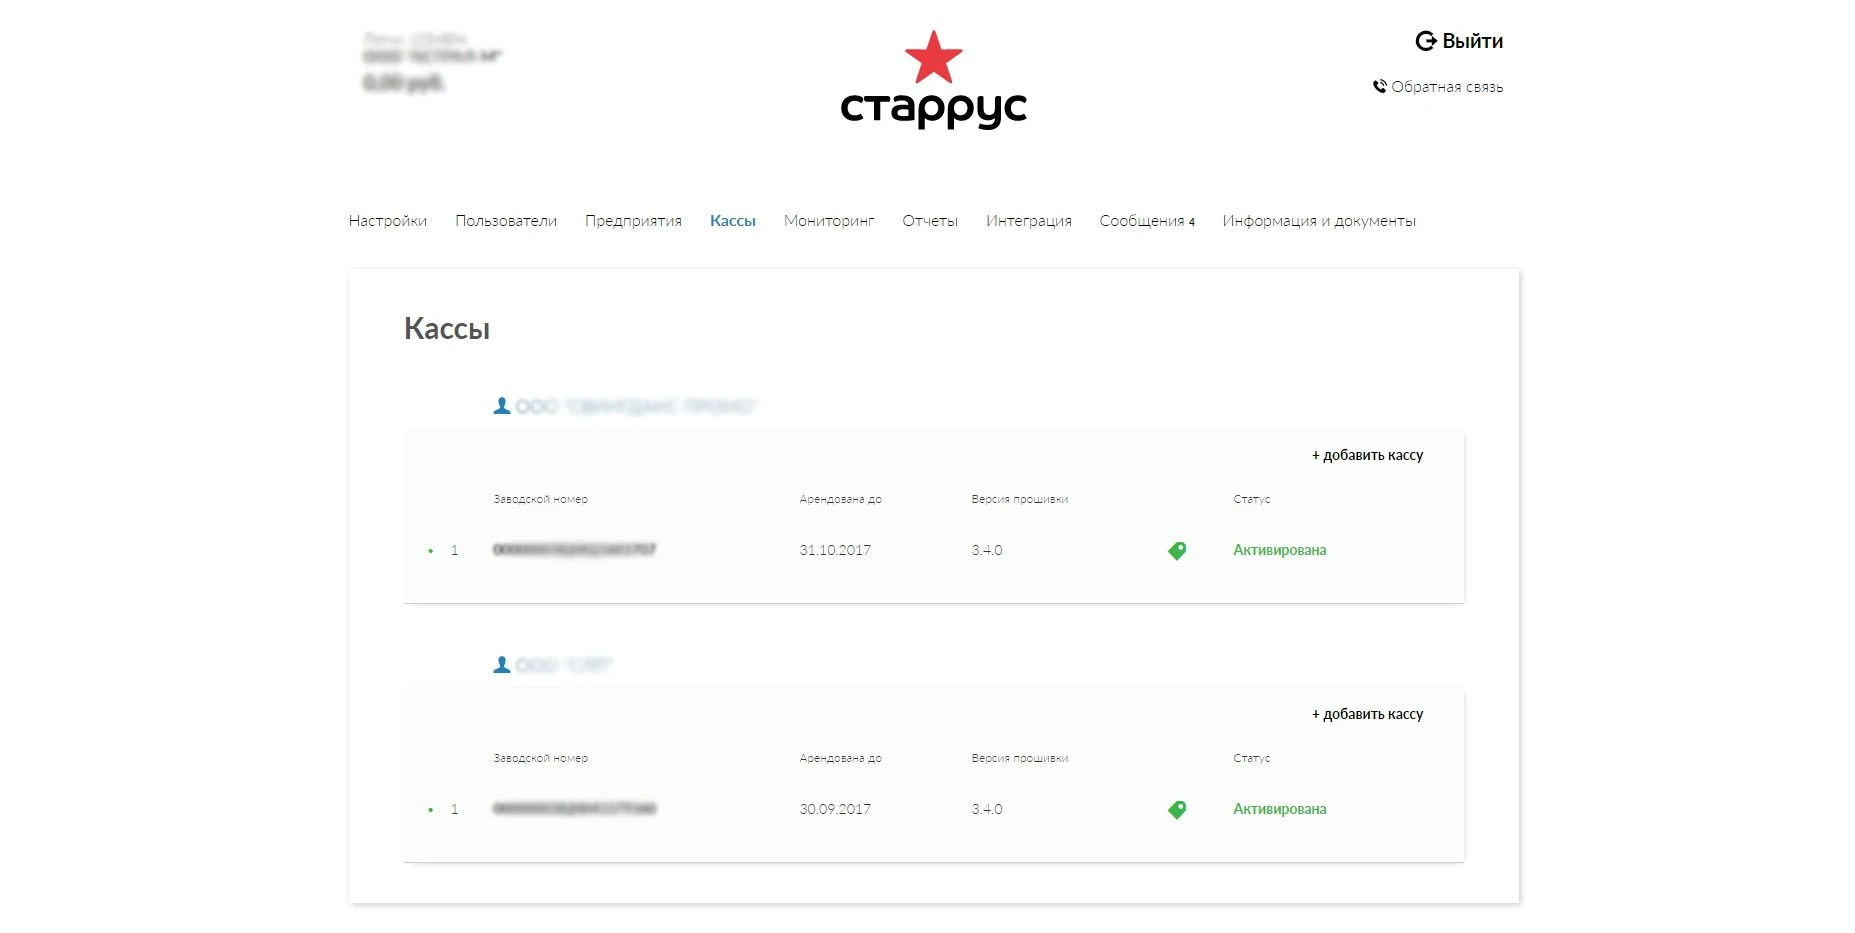Navigate to the Интеграция section
Viewport: 1855px width, 933px height.
[x=1028, y=221]
